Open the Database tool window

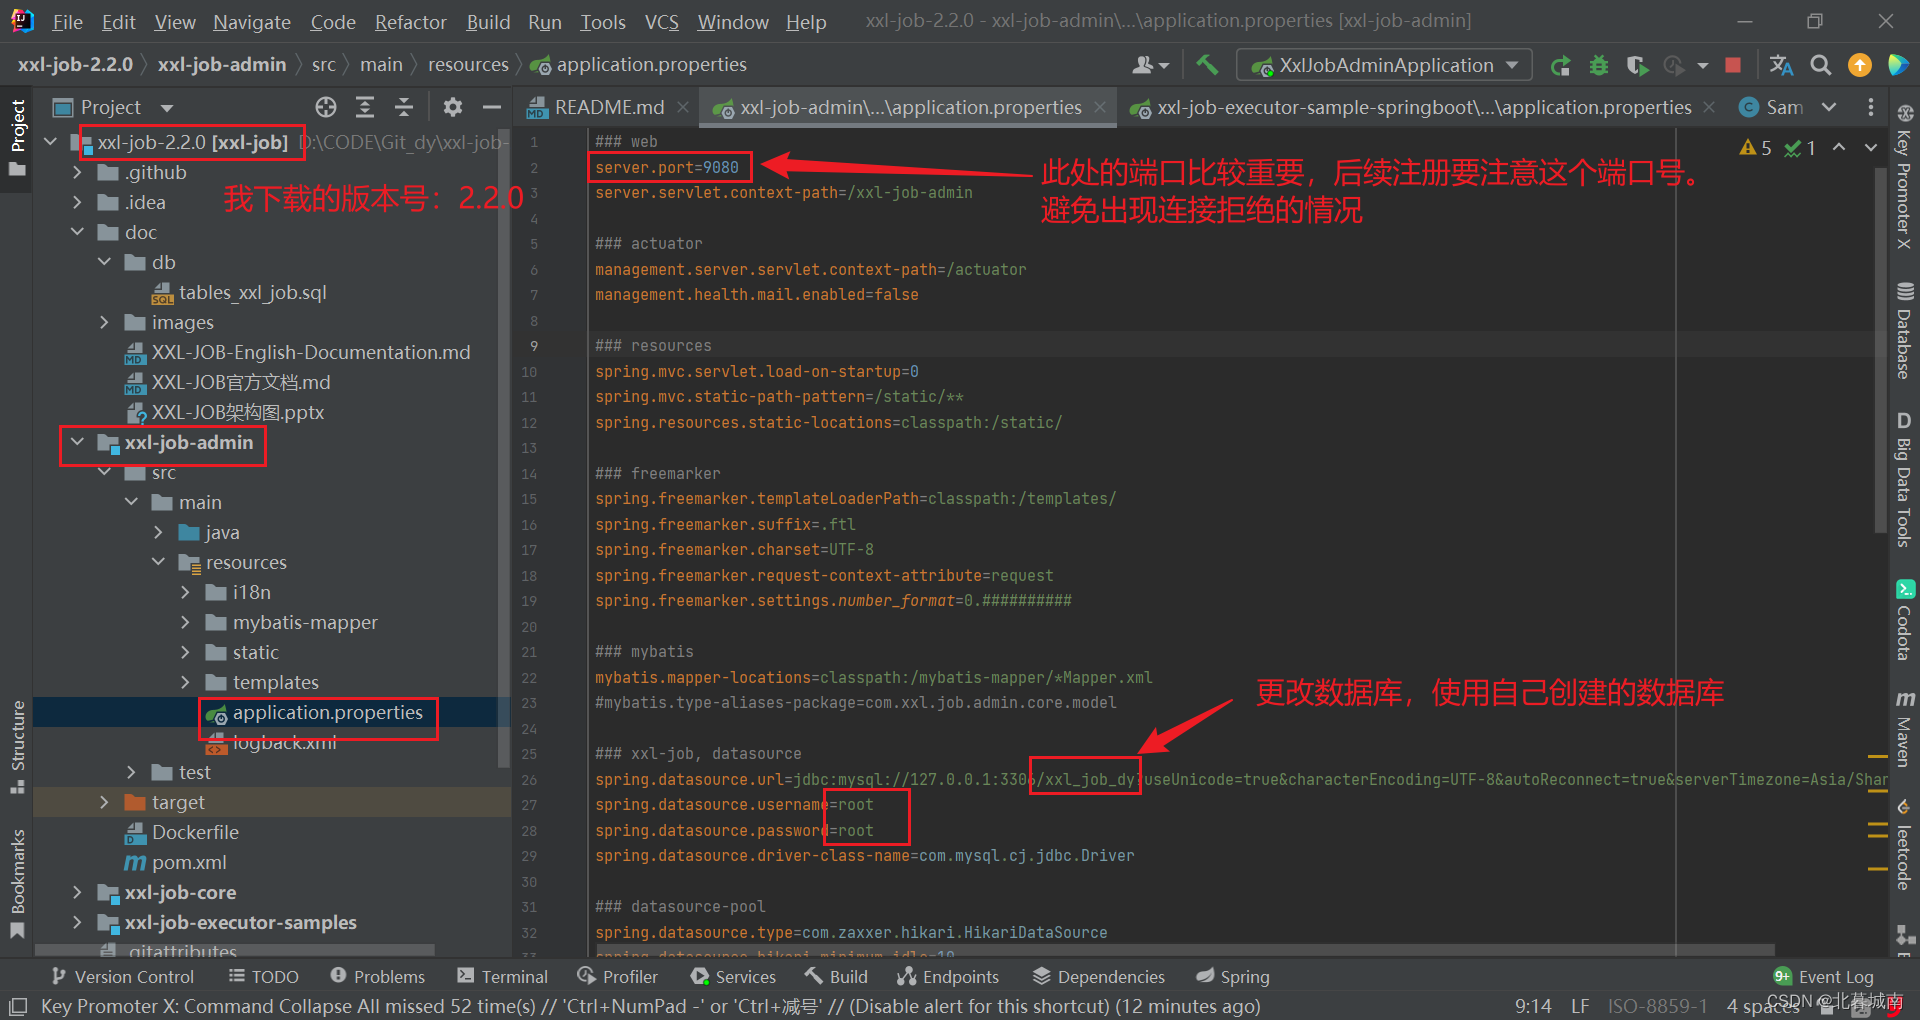point(1904,330)
